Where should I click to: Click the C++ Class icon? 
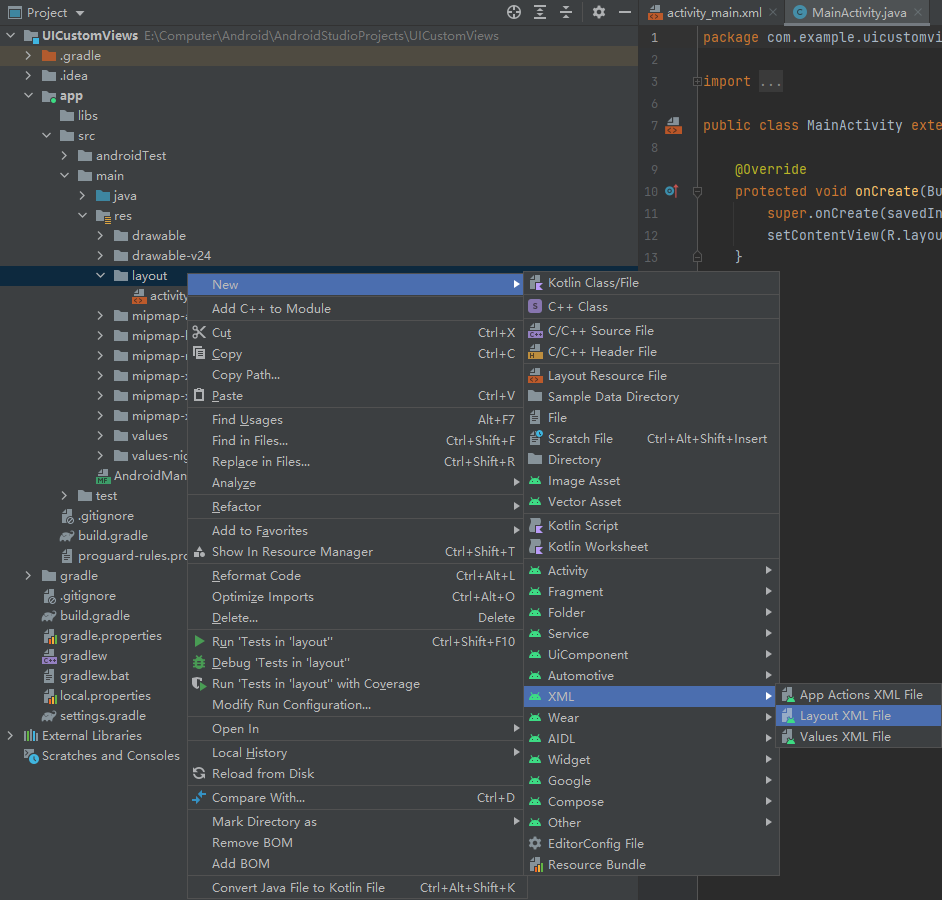click(x=535, y=306)
